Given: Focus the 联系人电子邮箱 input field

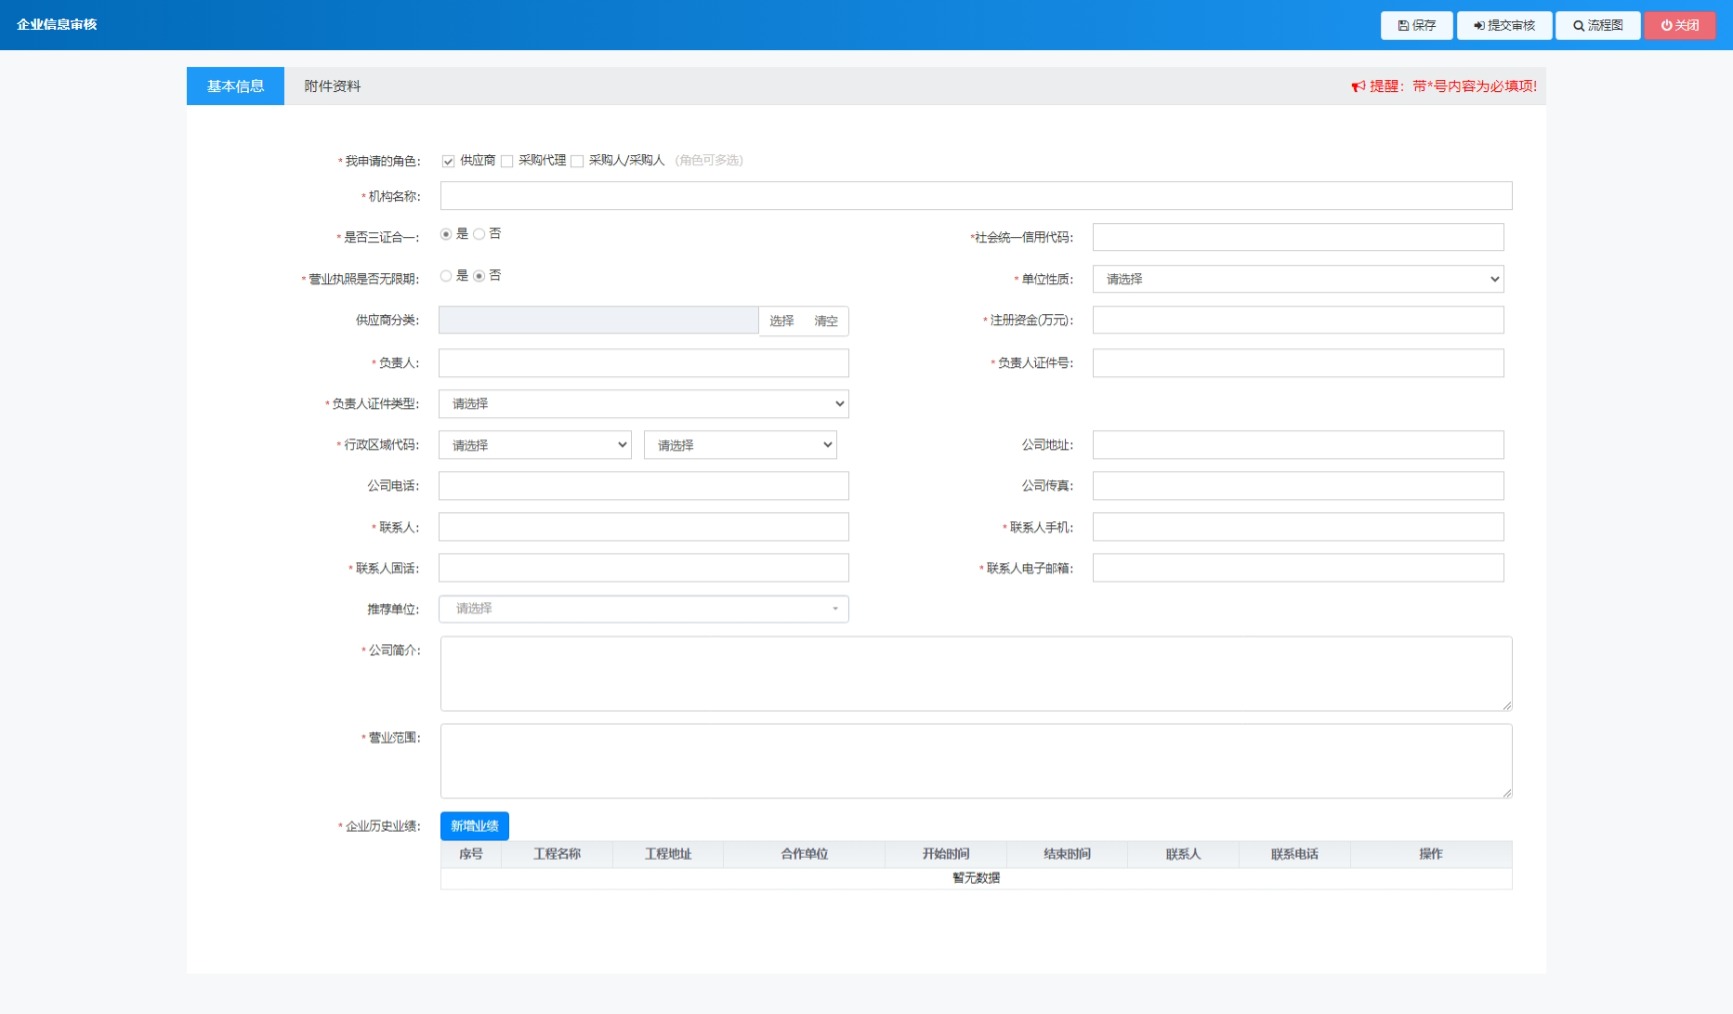Looking at the screenshot, I should (1298, 568).
